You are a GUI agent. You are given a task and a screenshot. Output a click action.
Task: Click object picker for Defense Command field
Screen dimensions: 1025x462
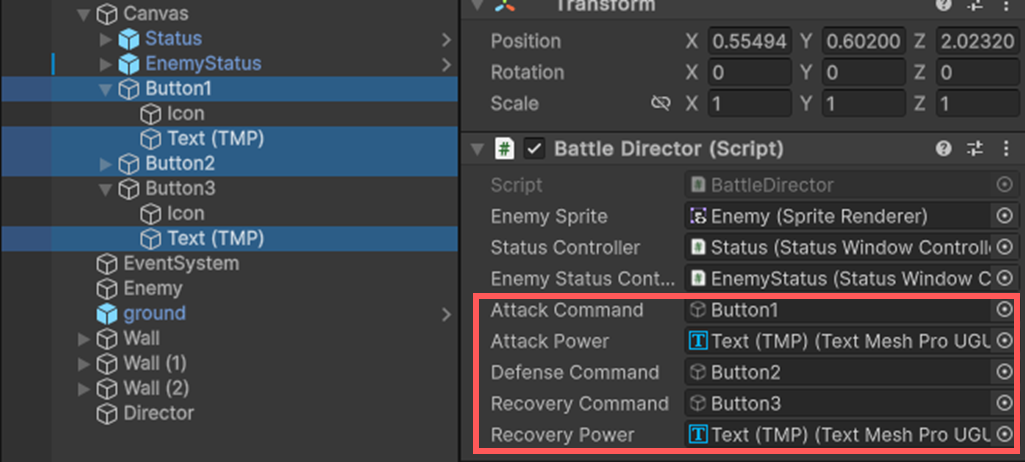[x=1004, y=372]
